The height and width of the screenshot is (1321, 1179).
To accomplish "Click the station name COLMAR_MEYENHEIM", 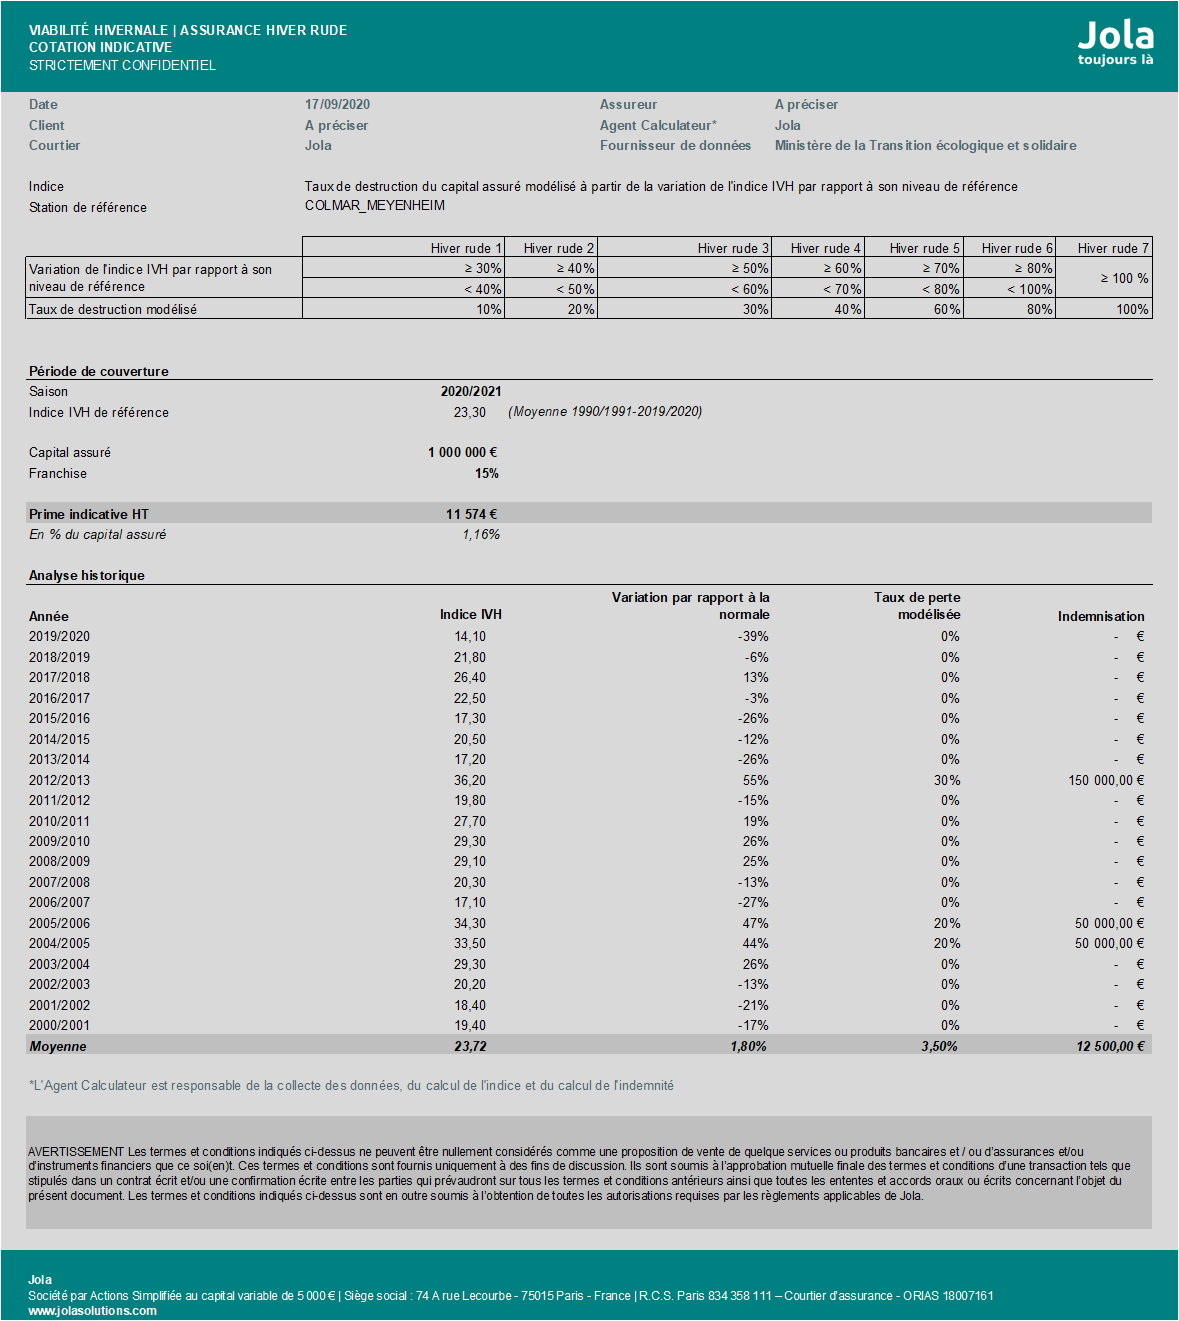I will (375, 205).
